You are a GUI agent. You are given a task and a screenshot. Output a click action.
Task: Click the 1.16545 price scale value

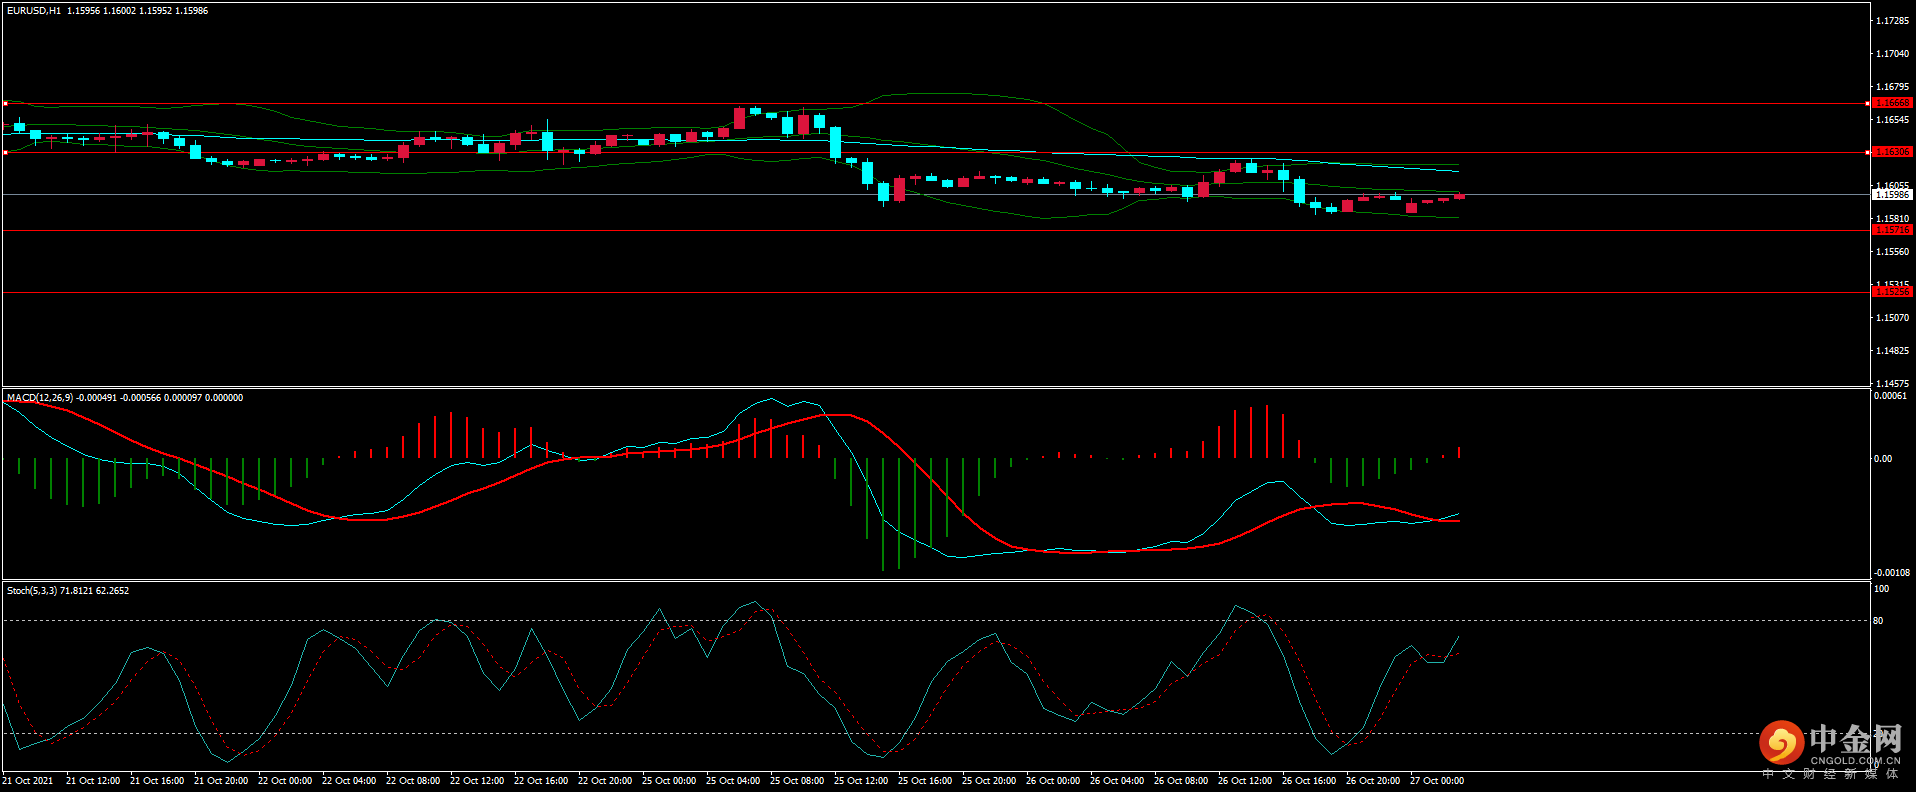[1892, 120]
